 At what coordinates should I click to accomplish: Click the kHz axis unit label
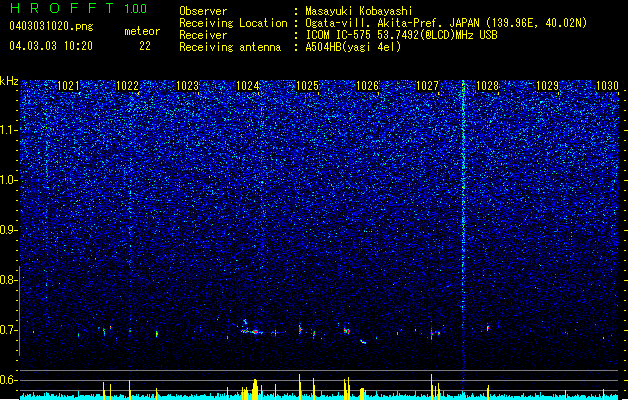click(9, 81)
